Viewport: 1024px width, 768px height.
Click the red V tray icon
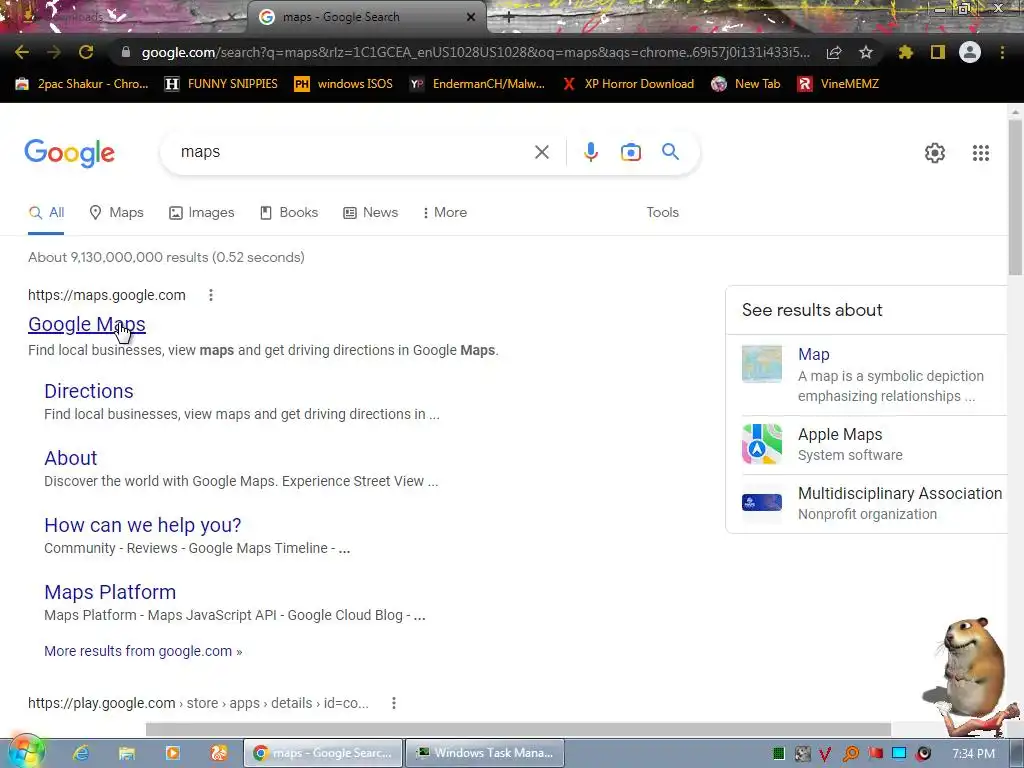pos(825,754)
